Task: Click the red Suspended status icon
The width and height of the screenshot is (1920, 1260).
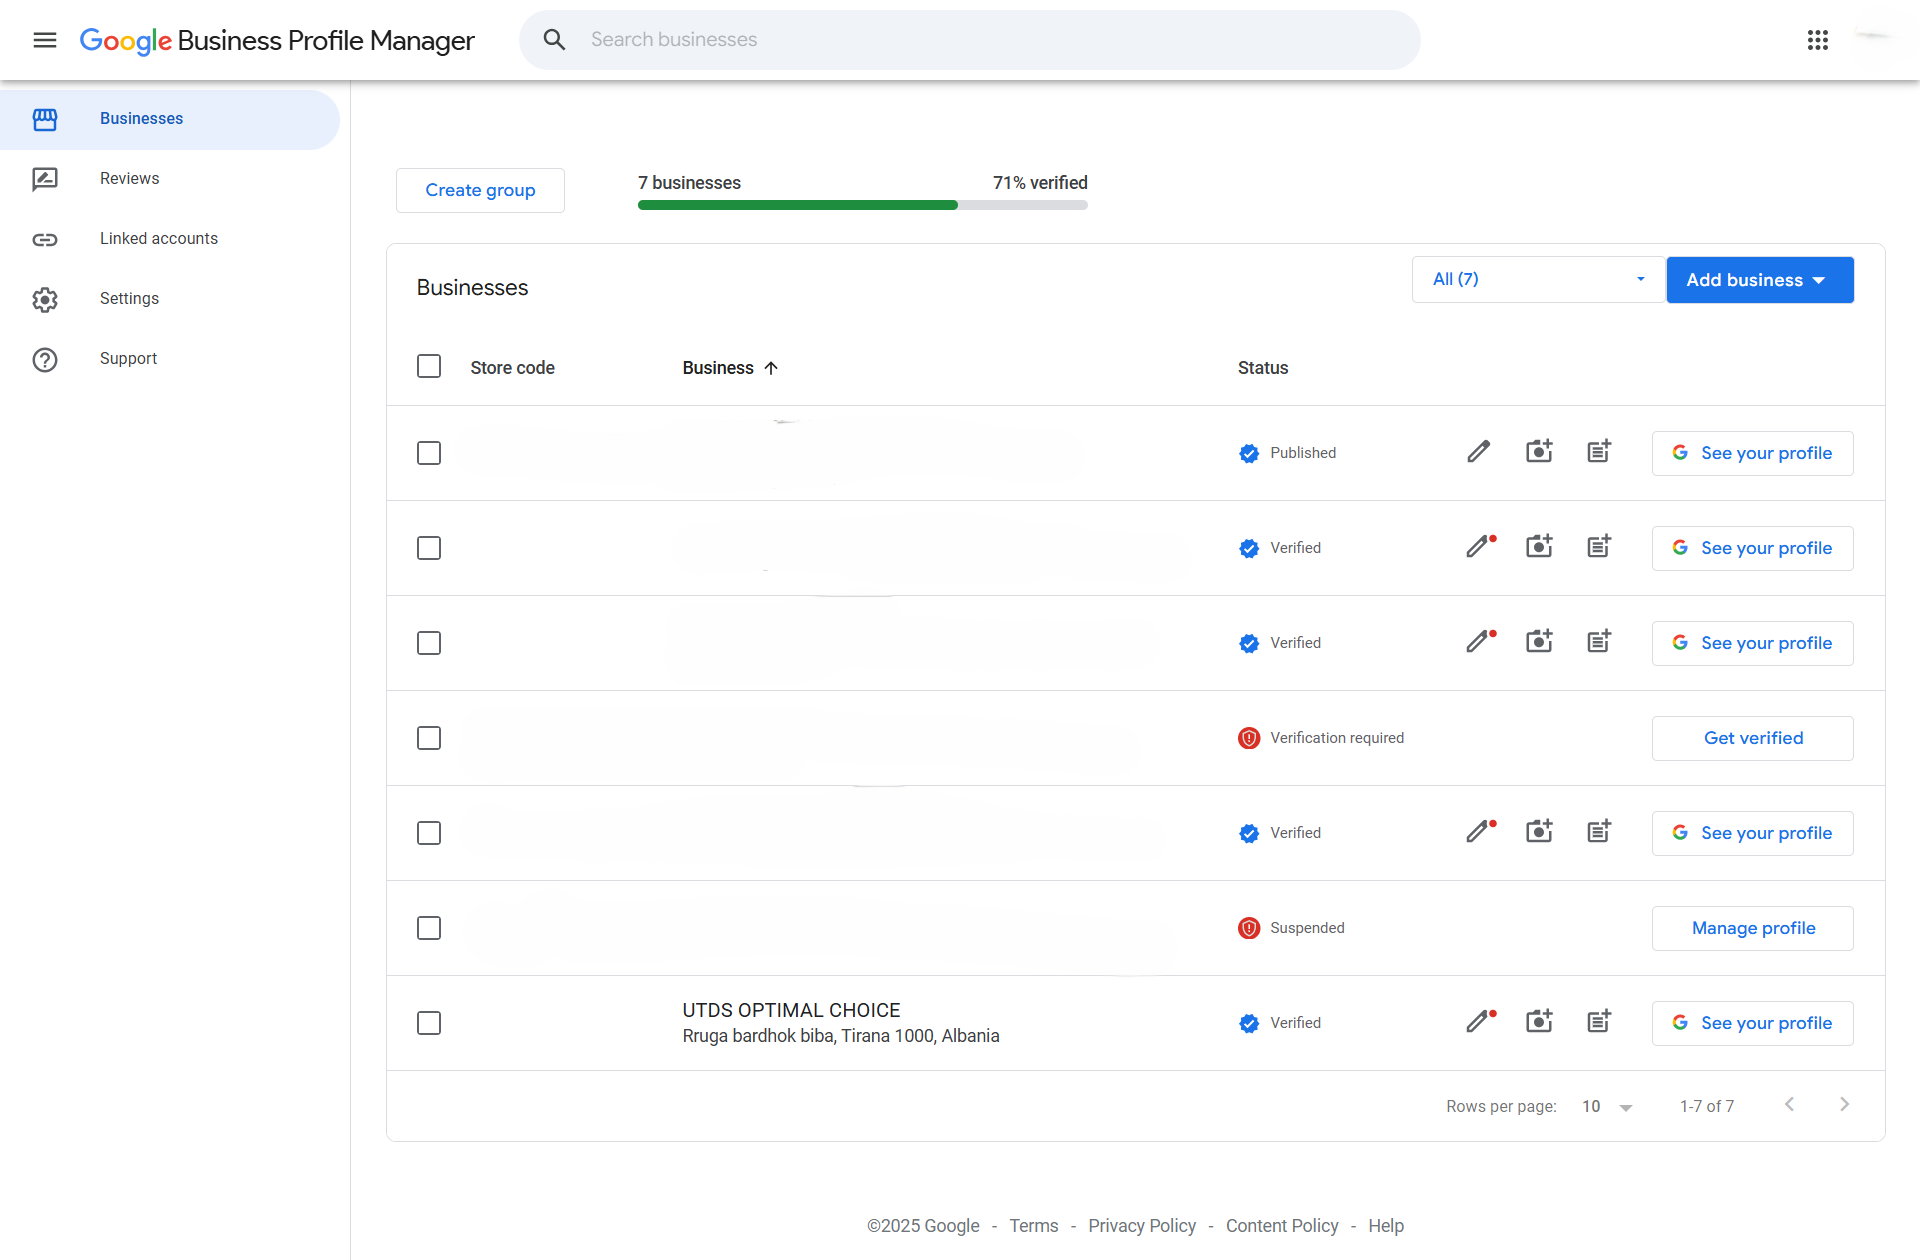Action: (x=1249, y=928)
